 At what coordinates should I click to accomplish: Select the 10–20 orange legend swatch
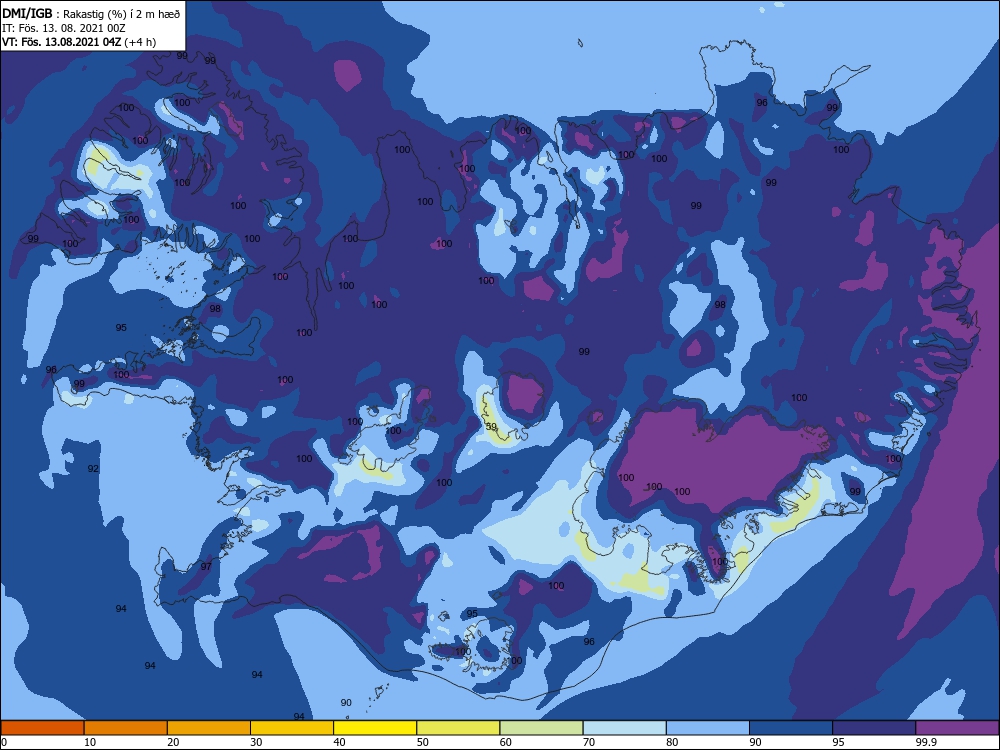coord(126,728)
